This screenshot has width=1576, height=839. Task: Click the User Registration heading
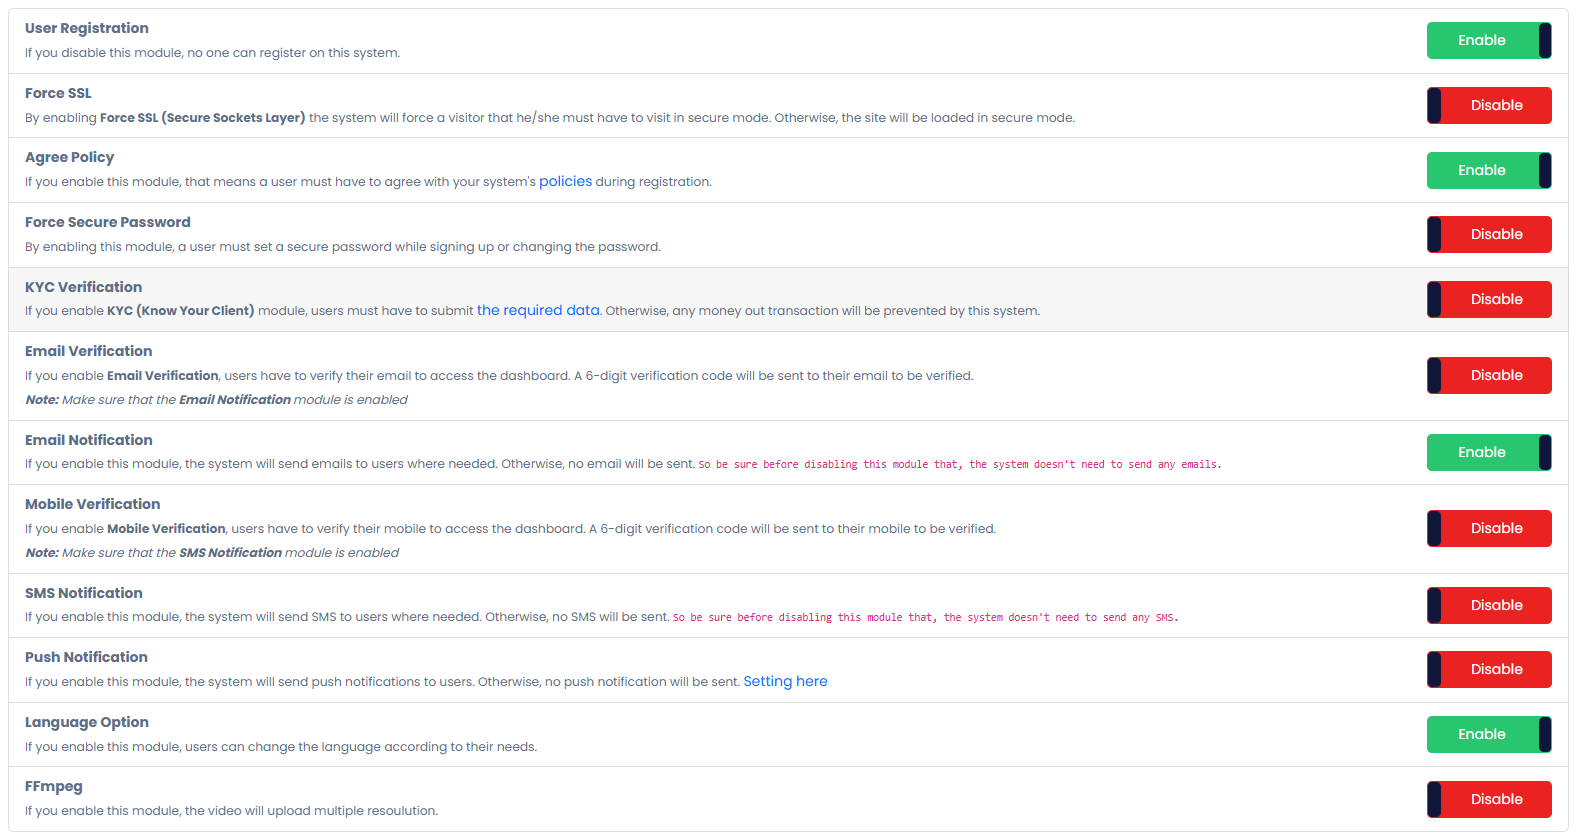click(x=87, y=28)
